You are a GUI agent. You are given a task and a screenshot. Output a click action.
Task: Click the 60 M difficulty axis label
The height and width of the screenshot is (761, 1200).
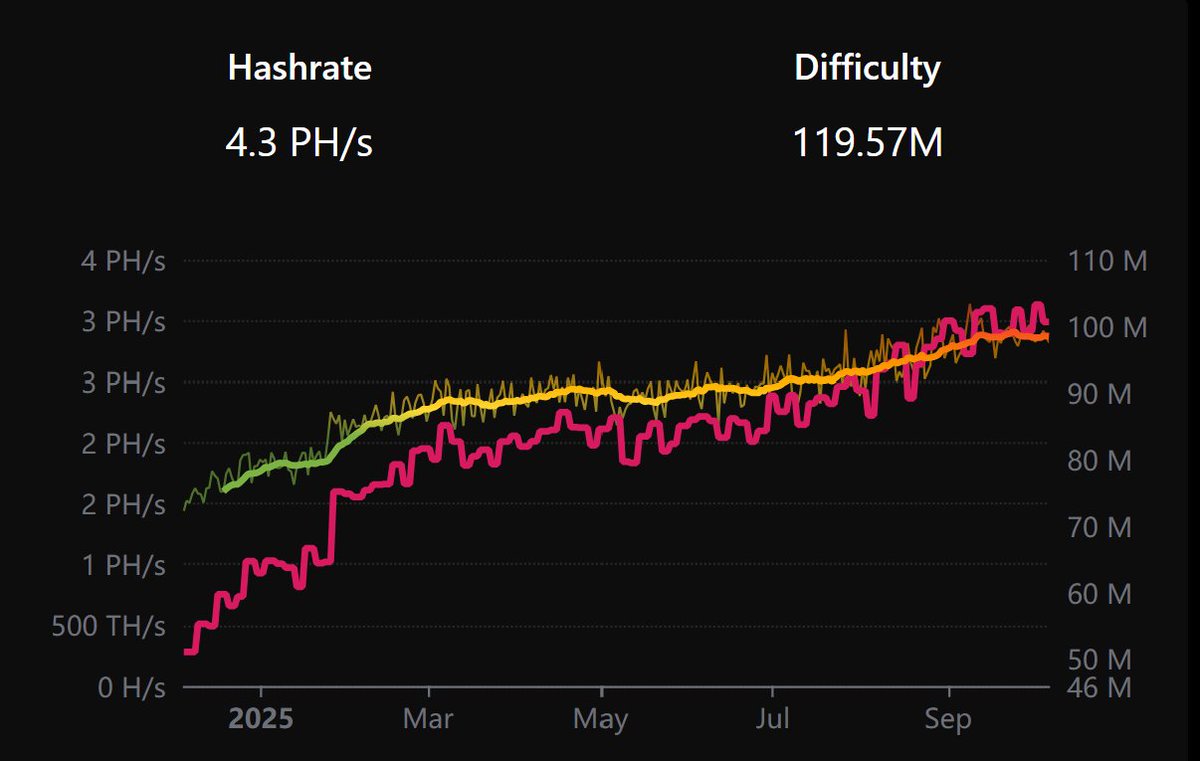pyautogui.click(x=1098, y=594)
